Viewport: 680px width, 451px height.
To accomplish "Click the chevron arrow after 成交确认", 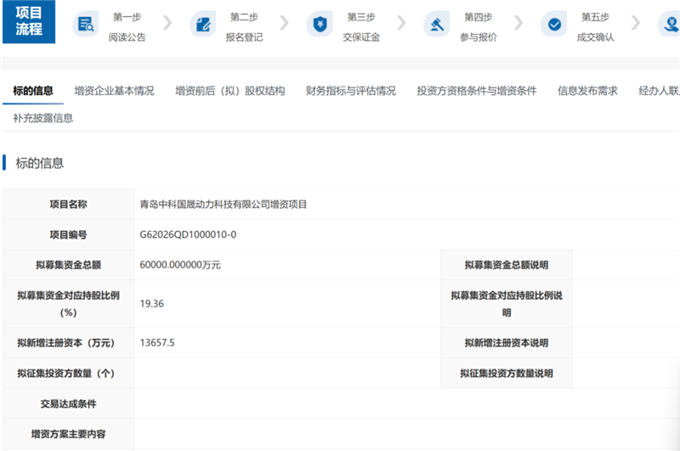I will 635,23.
